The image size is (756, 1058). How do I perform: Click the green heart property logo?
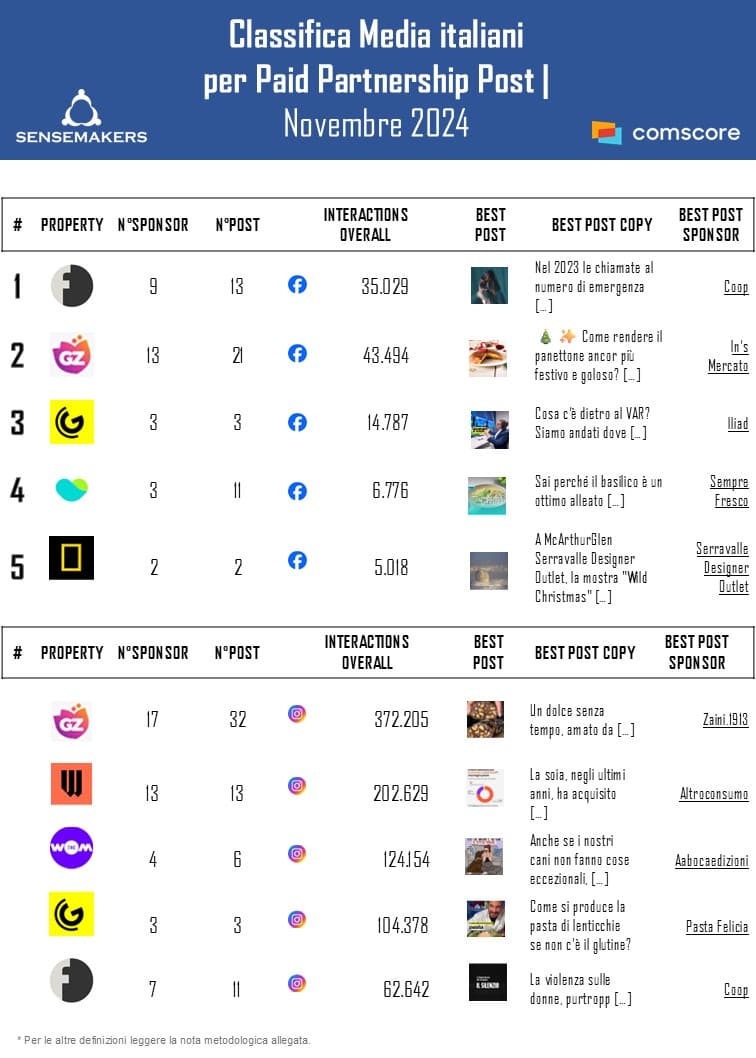pos(72,489)
